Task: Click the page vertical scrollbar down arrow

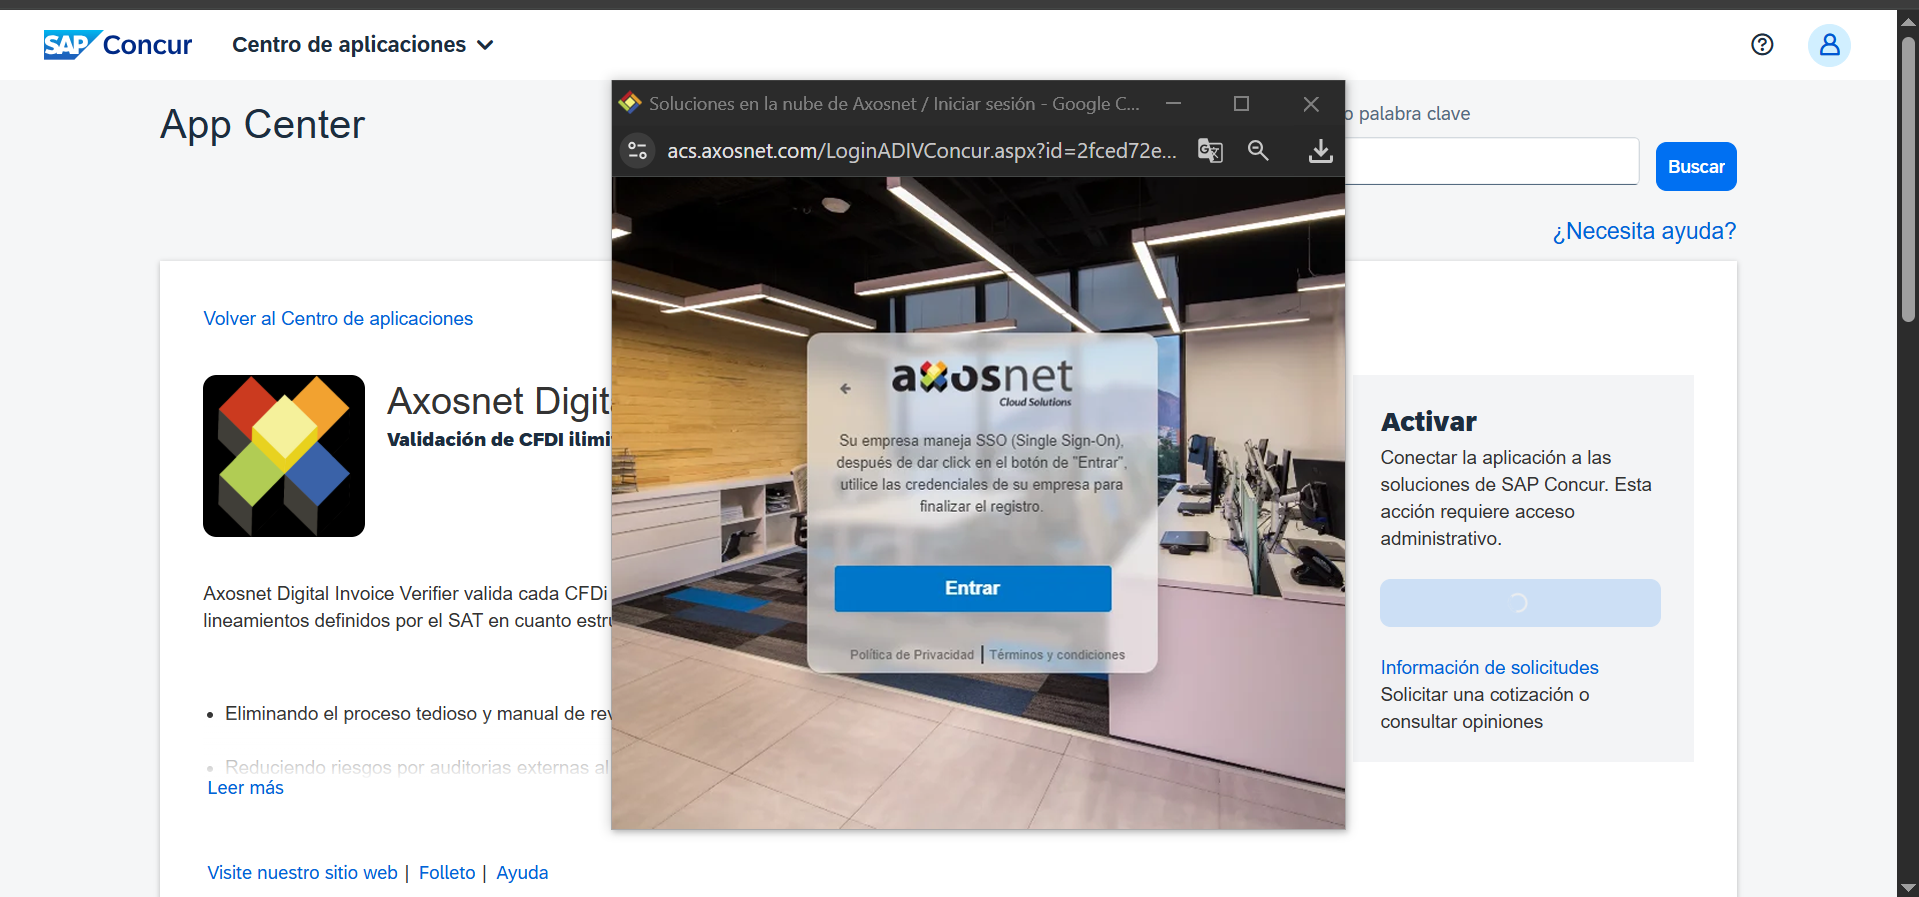Action: click(x=1908, y=887)
